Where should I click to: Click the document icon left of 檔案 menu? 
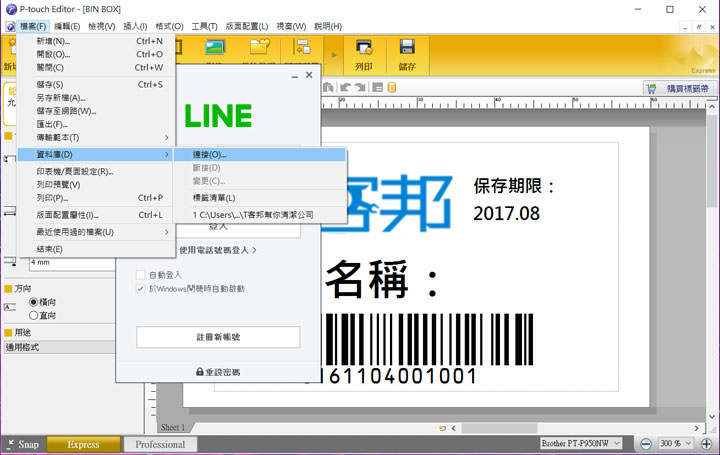[x=10, y=27]
